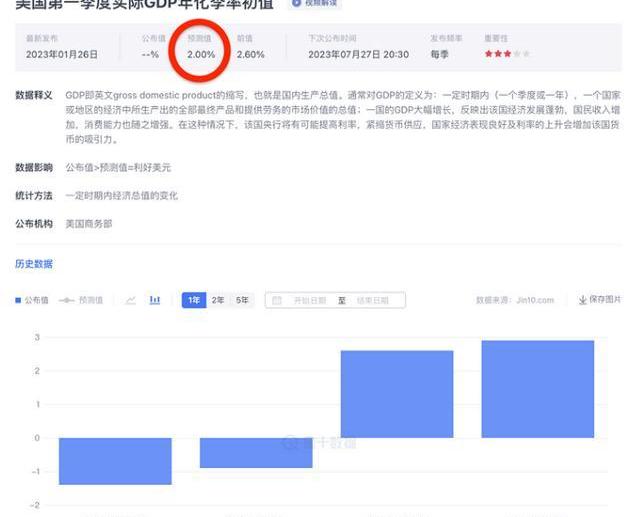Select the 2年 time range
The width and height of the screenshot is (640, 517).
pos(218,300)
